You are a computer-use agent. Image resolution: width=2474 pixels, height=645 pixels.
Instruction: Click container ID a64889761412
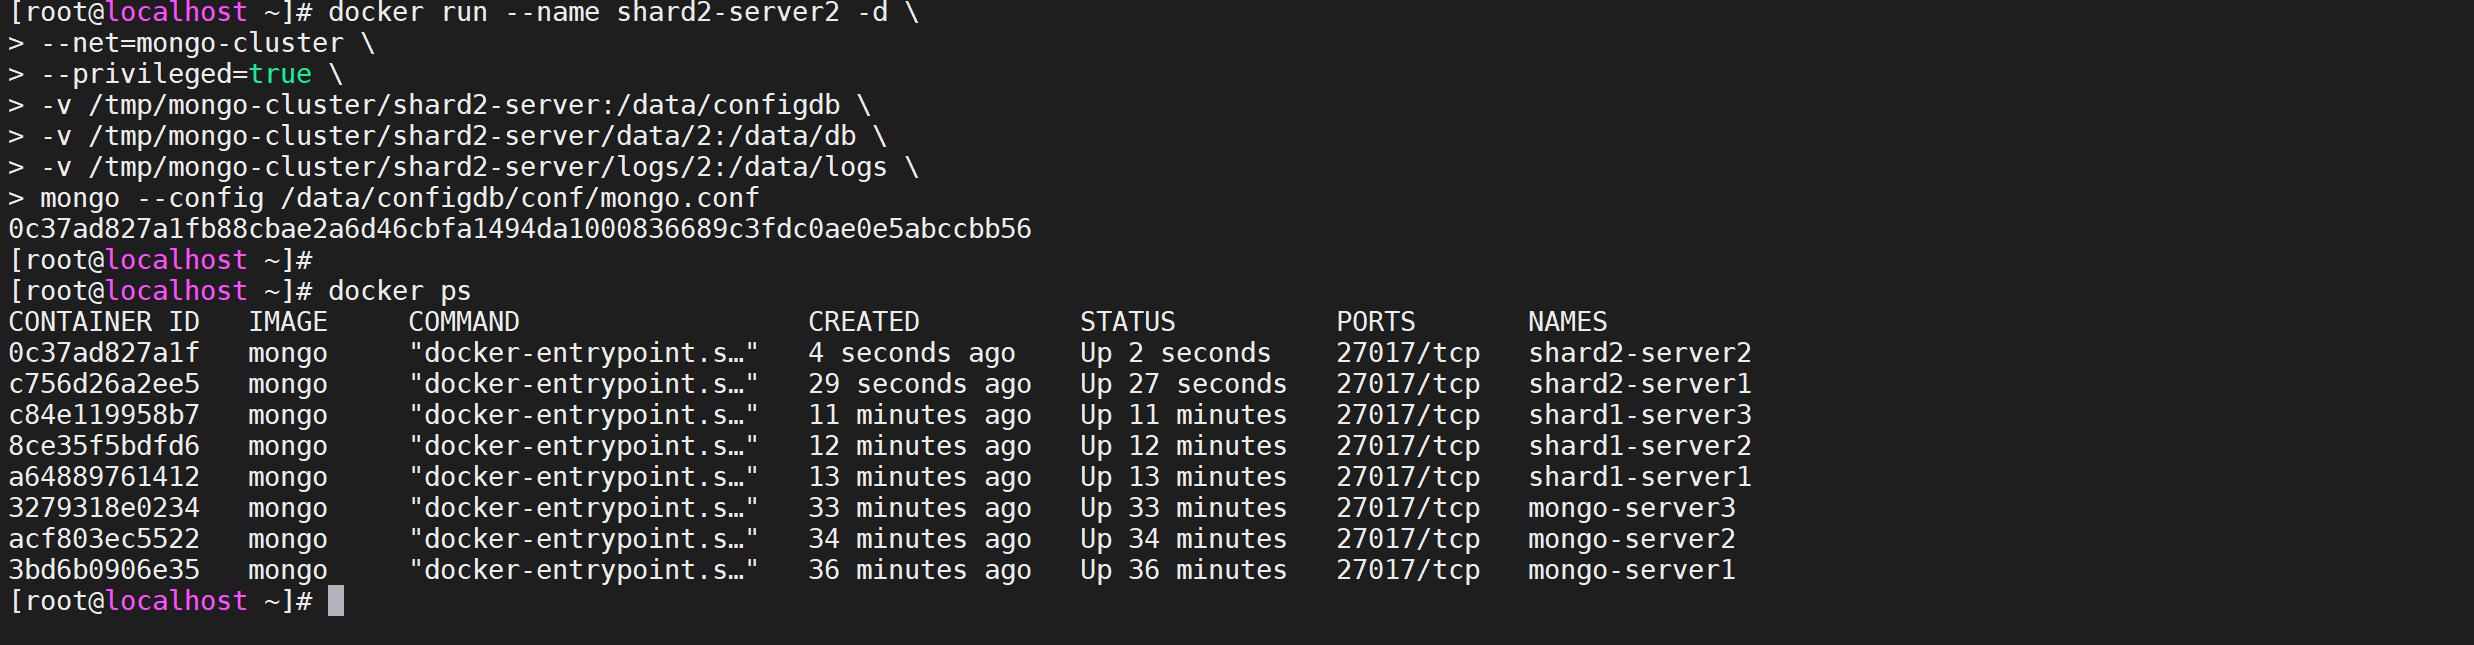coord(104,477)
